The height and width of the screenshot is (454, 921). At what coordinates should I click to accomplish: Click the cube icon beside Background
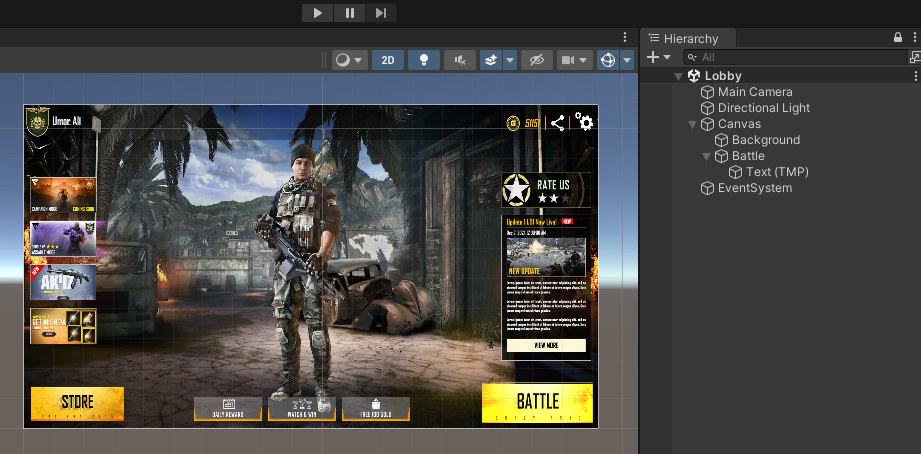coord(721,140)
